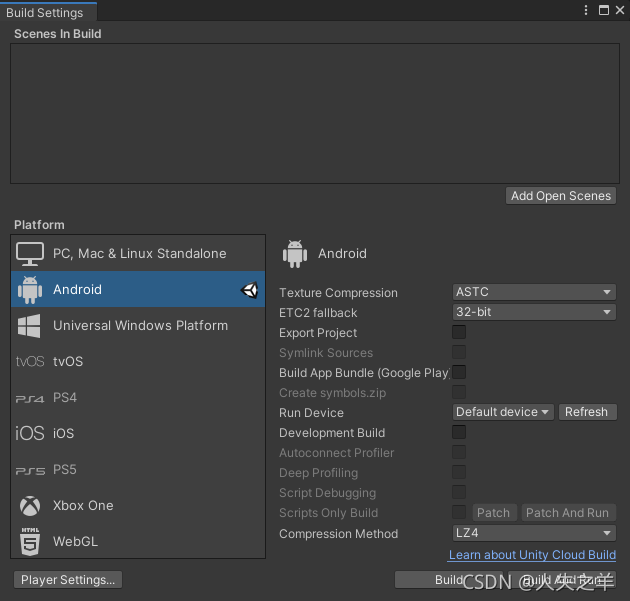The height and width of the screenshot is (601, 630).
Task: Click the PS5 logo icon
Action: [30, 470]
